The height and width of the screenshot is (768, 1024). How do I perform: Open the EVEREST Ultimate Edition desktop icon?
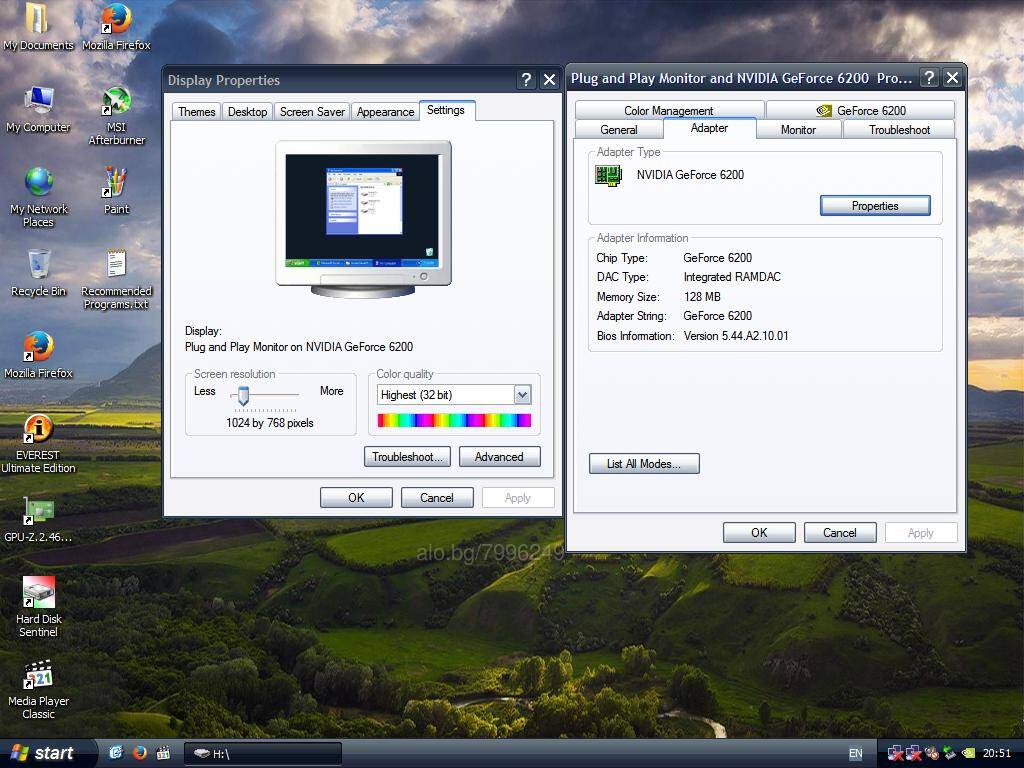(x=38, y=430)
